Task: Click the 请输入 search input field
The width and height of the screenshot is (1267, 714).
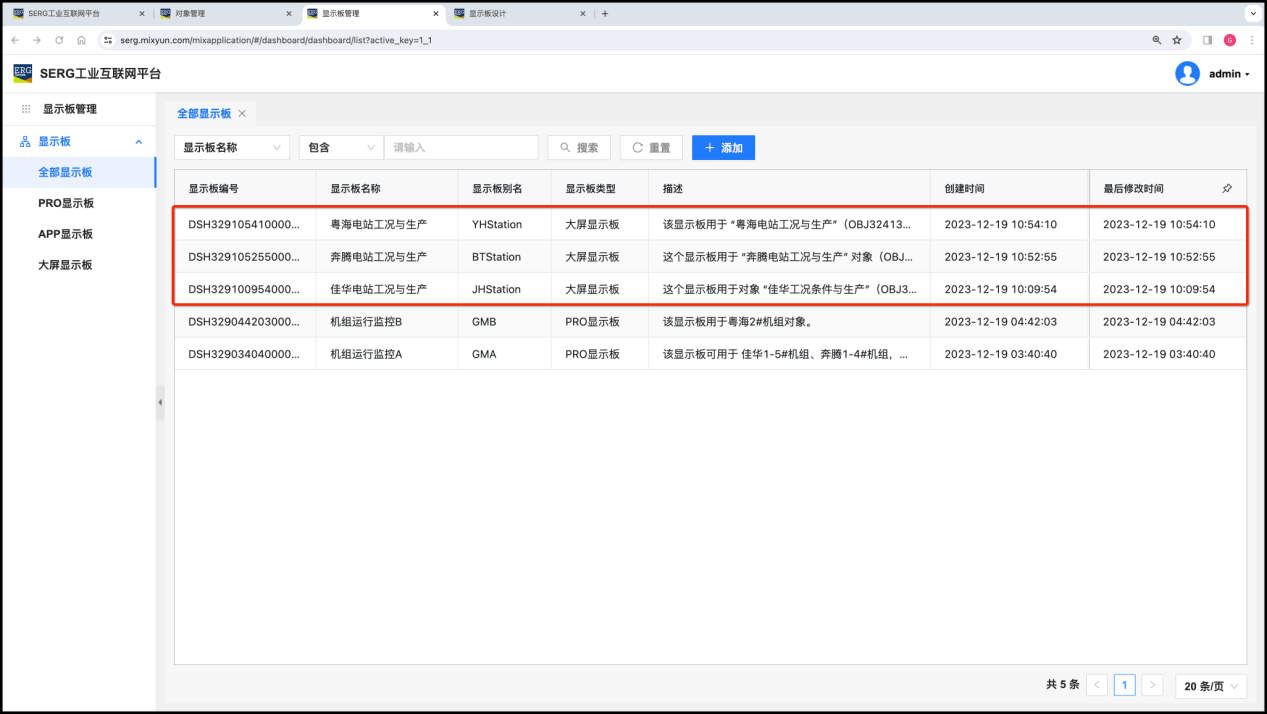Action: (x=461, y=148)
